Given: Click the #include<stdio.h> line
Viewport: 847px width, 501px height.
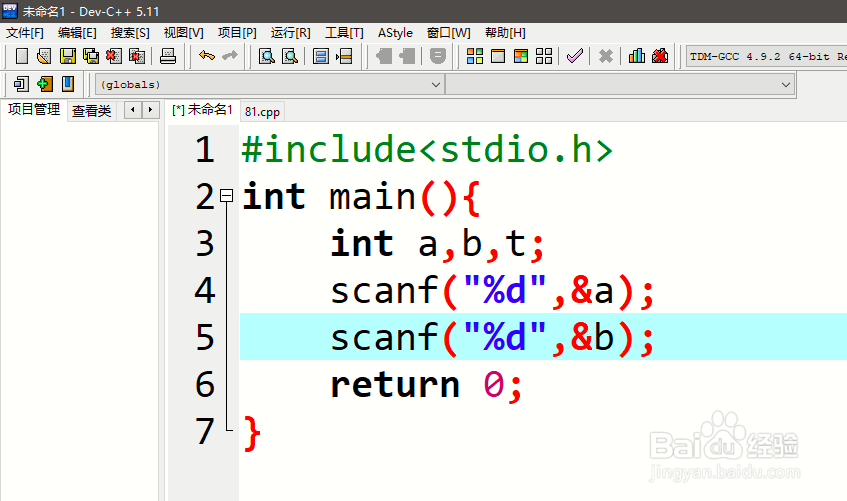Looking at the screenshot, I should coord(427,150).
